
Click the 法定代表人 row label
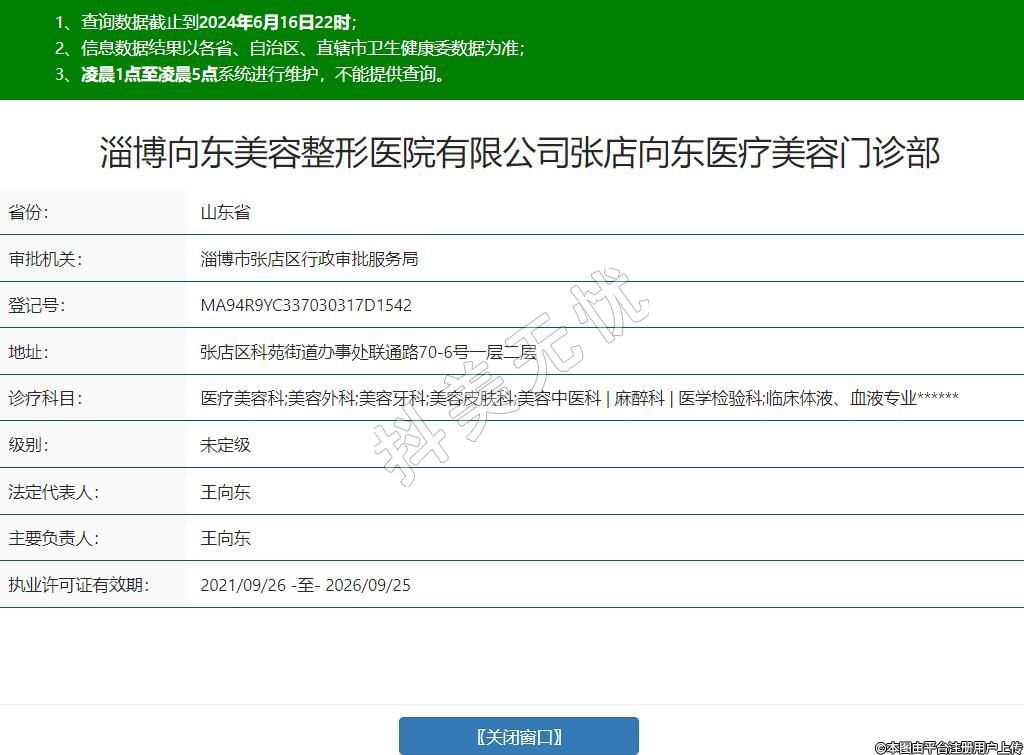tap(53, 492)
